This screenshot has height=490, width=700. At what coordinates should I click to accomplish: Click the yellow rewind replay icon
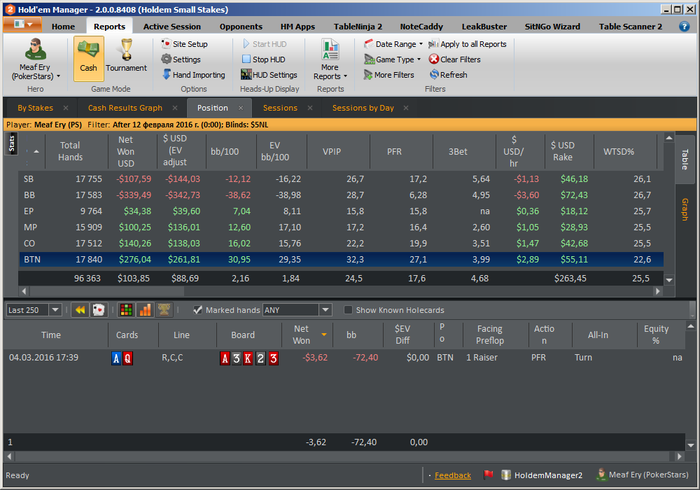tap(80, 310)
